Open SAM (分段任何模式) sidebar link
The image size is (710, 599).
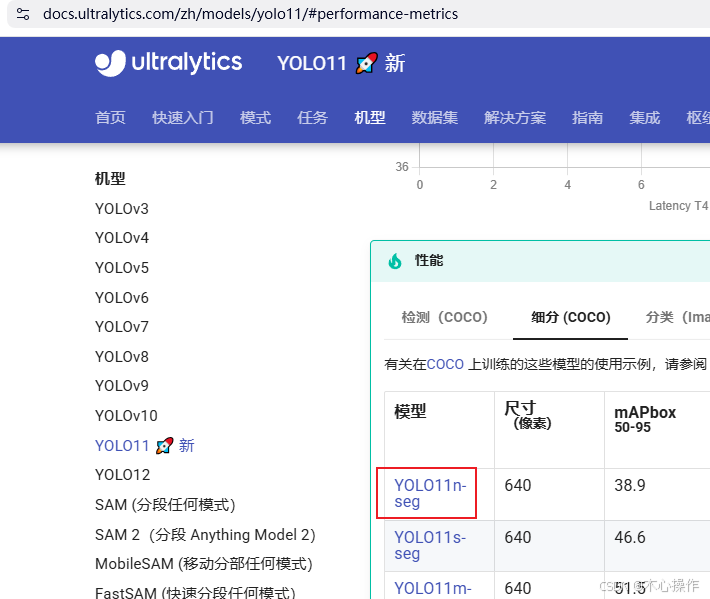[x=165, y=504]
